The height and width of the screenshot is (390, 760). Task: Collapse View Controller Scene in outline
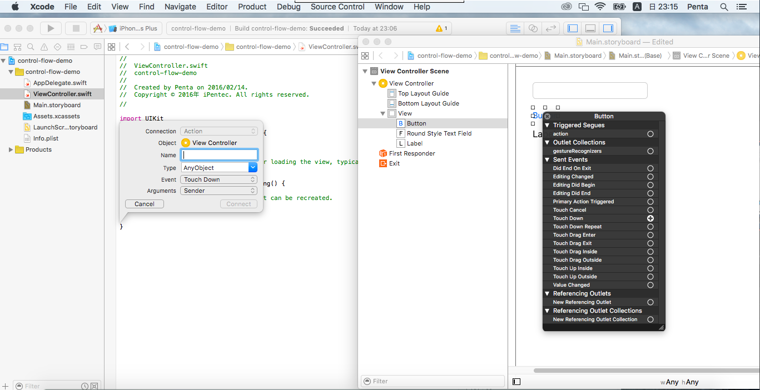click(365, 71)
